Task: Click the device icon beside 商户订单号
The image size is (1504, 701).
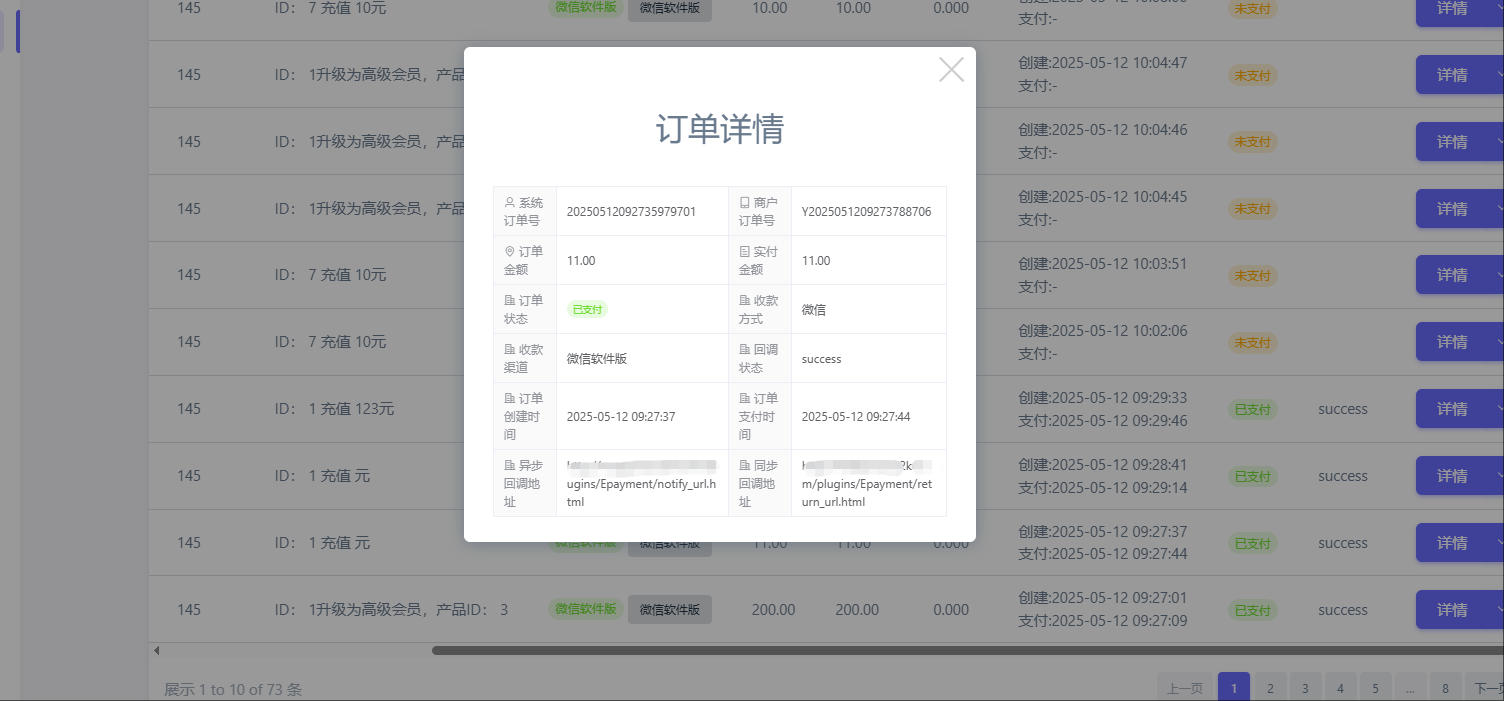Action: tap(745, 202)
